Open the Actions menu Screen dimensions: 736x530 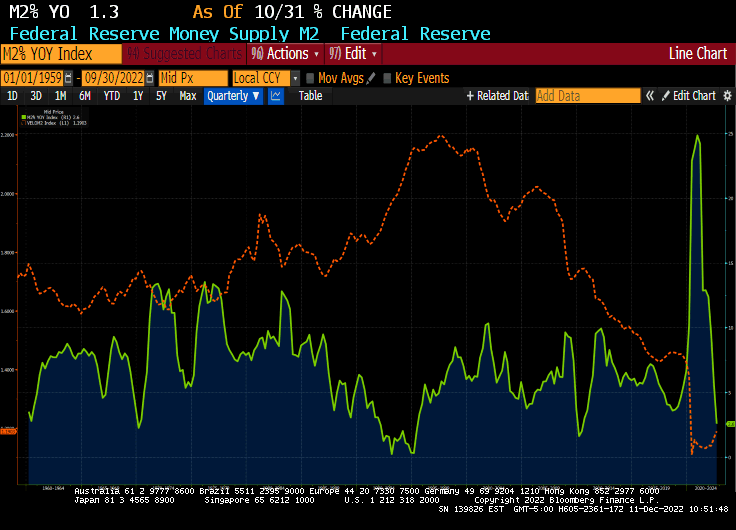[x=286, y=53]
